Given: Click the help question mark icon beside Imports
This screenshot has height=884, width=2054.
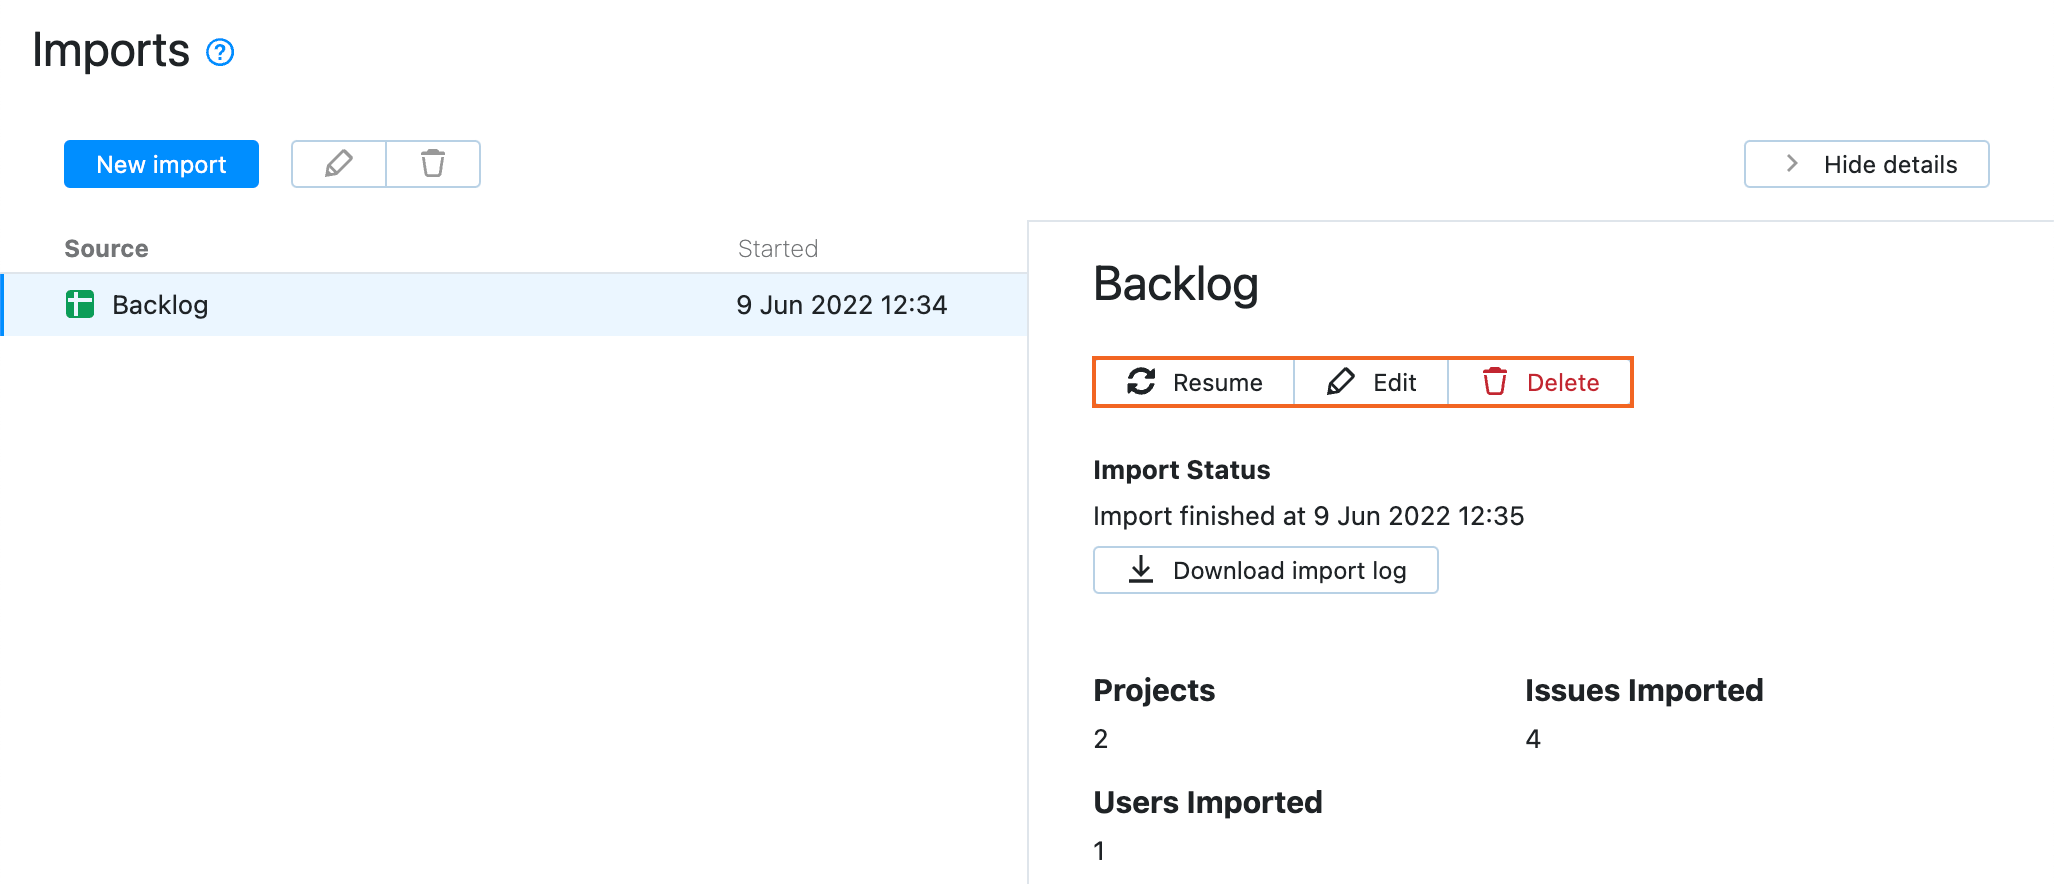Looking at the screenshot, I should pyautogui.click(x=220, y=52).
